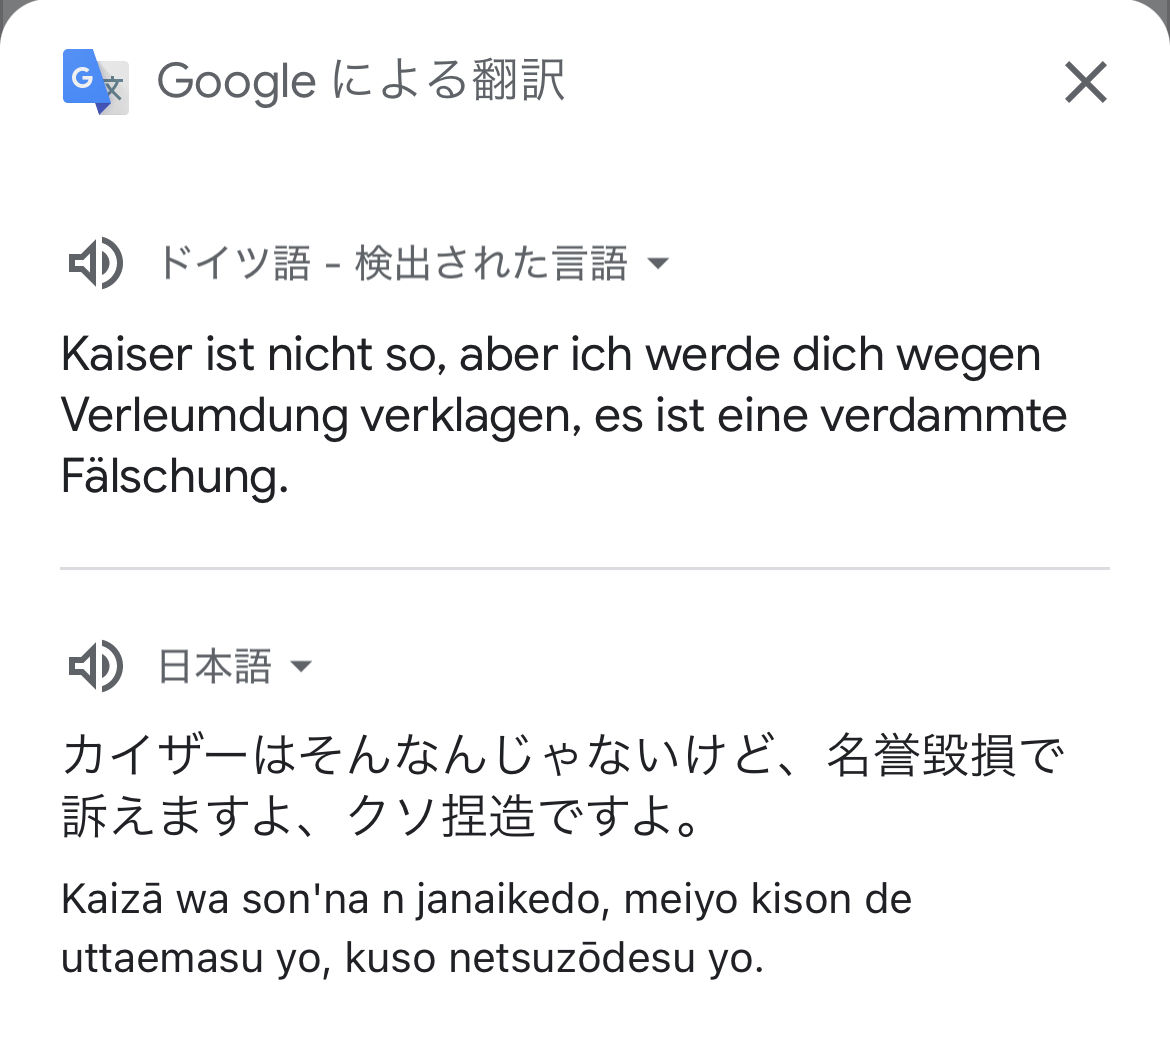1170x1050 pixels.
Task: Open the 日本語 target language selector
Action: click(x=215, y=666)
